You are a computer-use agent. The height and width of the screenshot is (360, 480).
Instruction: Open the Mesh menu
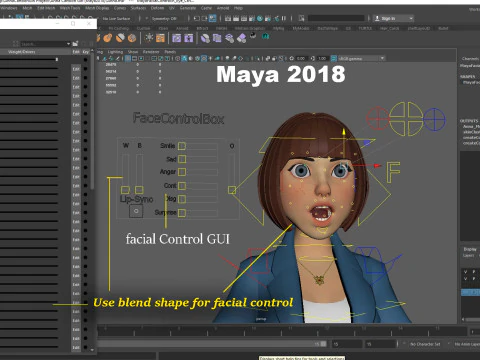[x=27, y=8]
